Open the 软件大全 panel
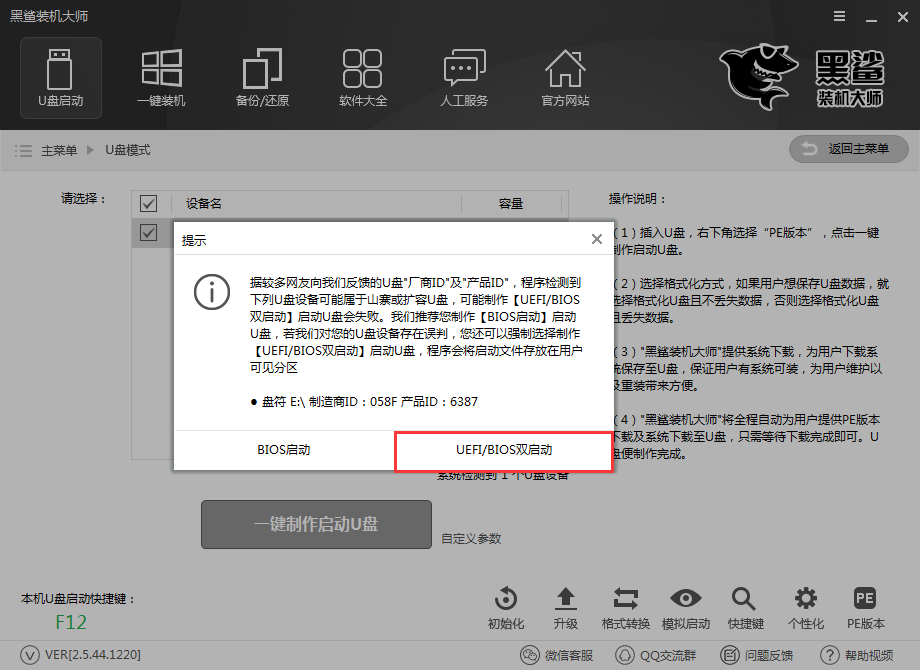920x670 pixels. [x=363, y=78]
